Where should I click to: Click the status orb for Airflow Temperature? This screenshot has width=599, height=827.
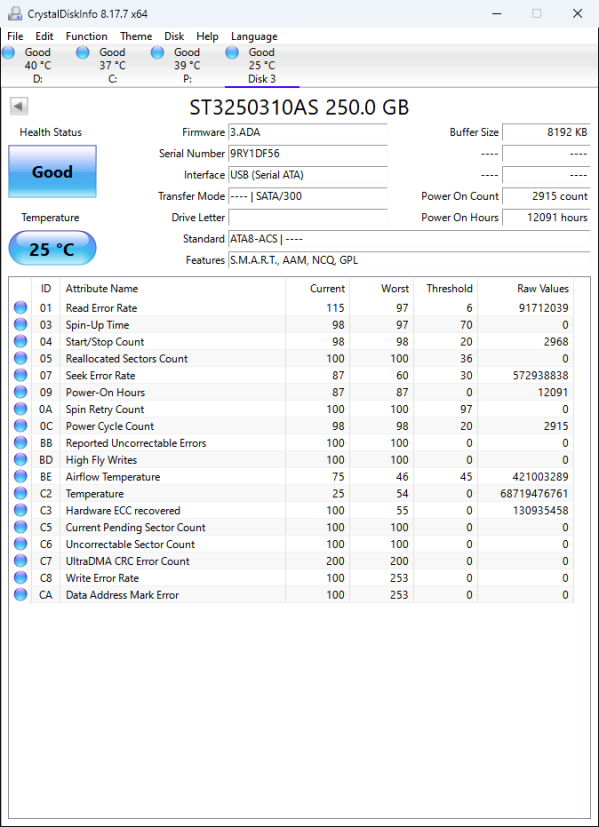pos(21,476)
